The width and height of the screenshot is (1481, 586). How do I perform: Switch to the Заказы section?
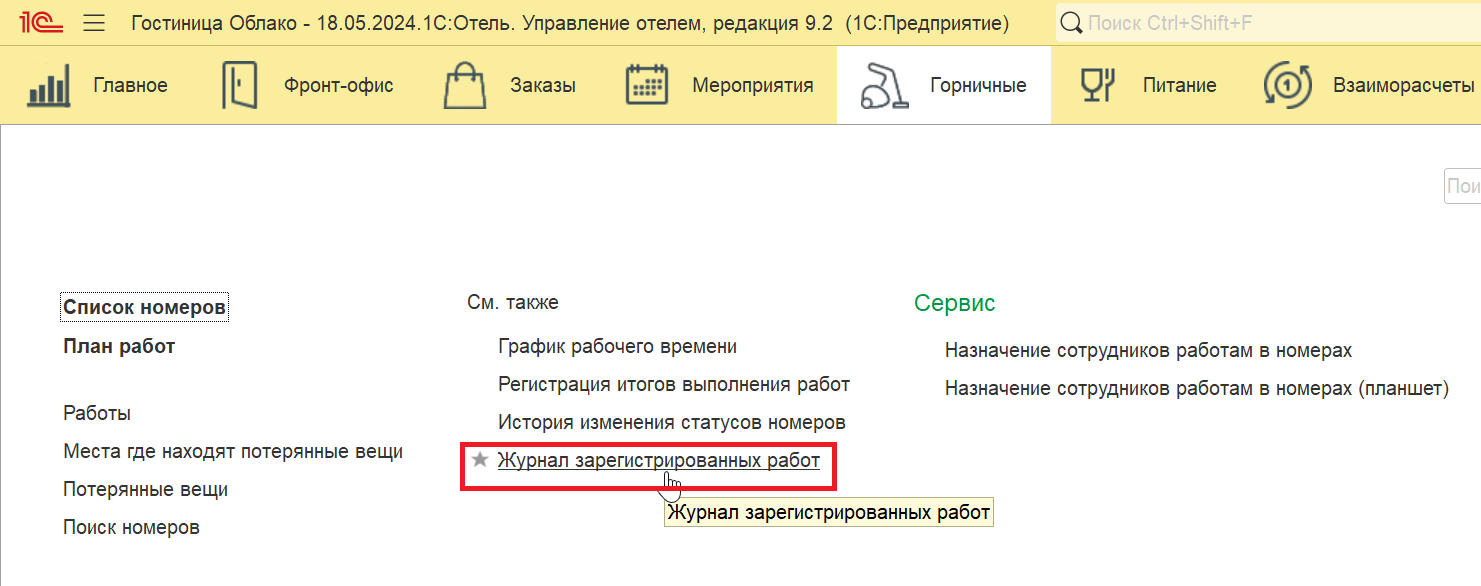coord(542,85)
